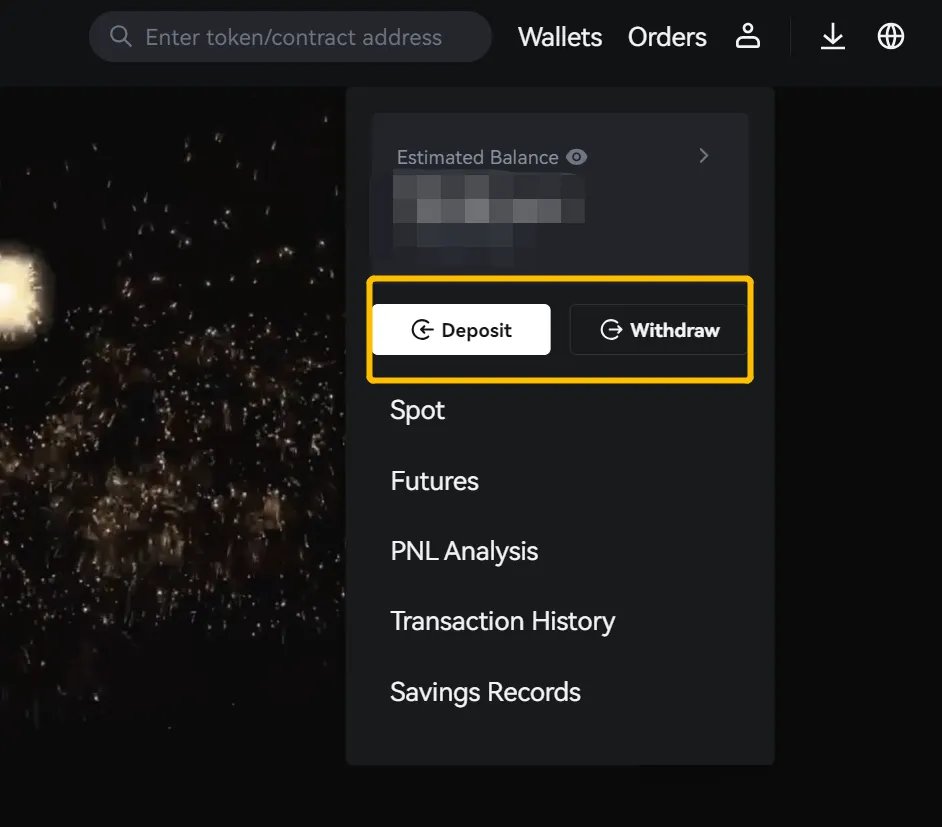Select Futures from the wallet menu

(x=434, y=481)
